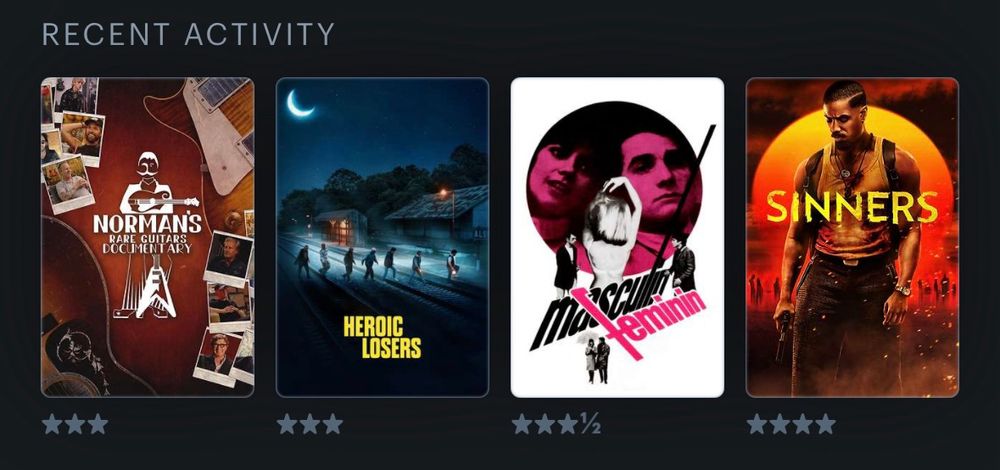Open the Norman's Rare Guitars Documentary poster
1000x470 pixels.
(147, 237)
